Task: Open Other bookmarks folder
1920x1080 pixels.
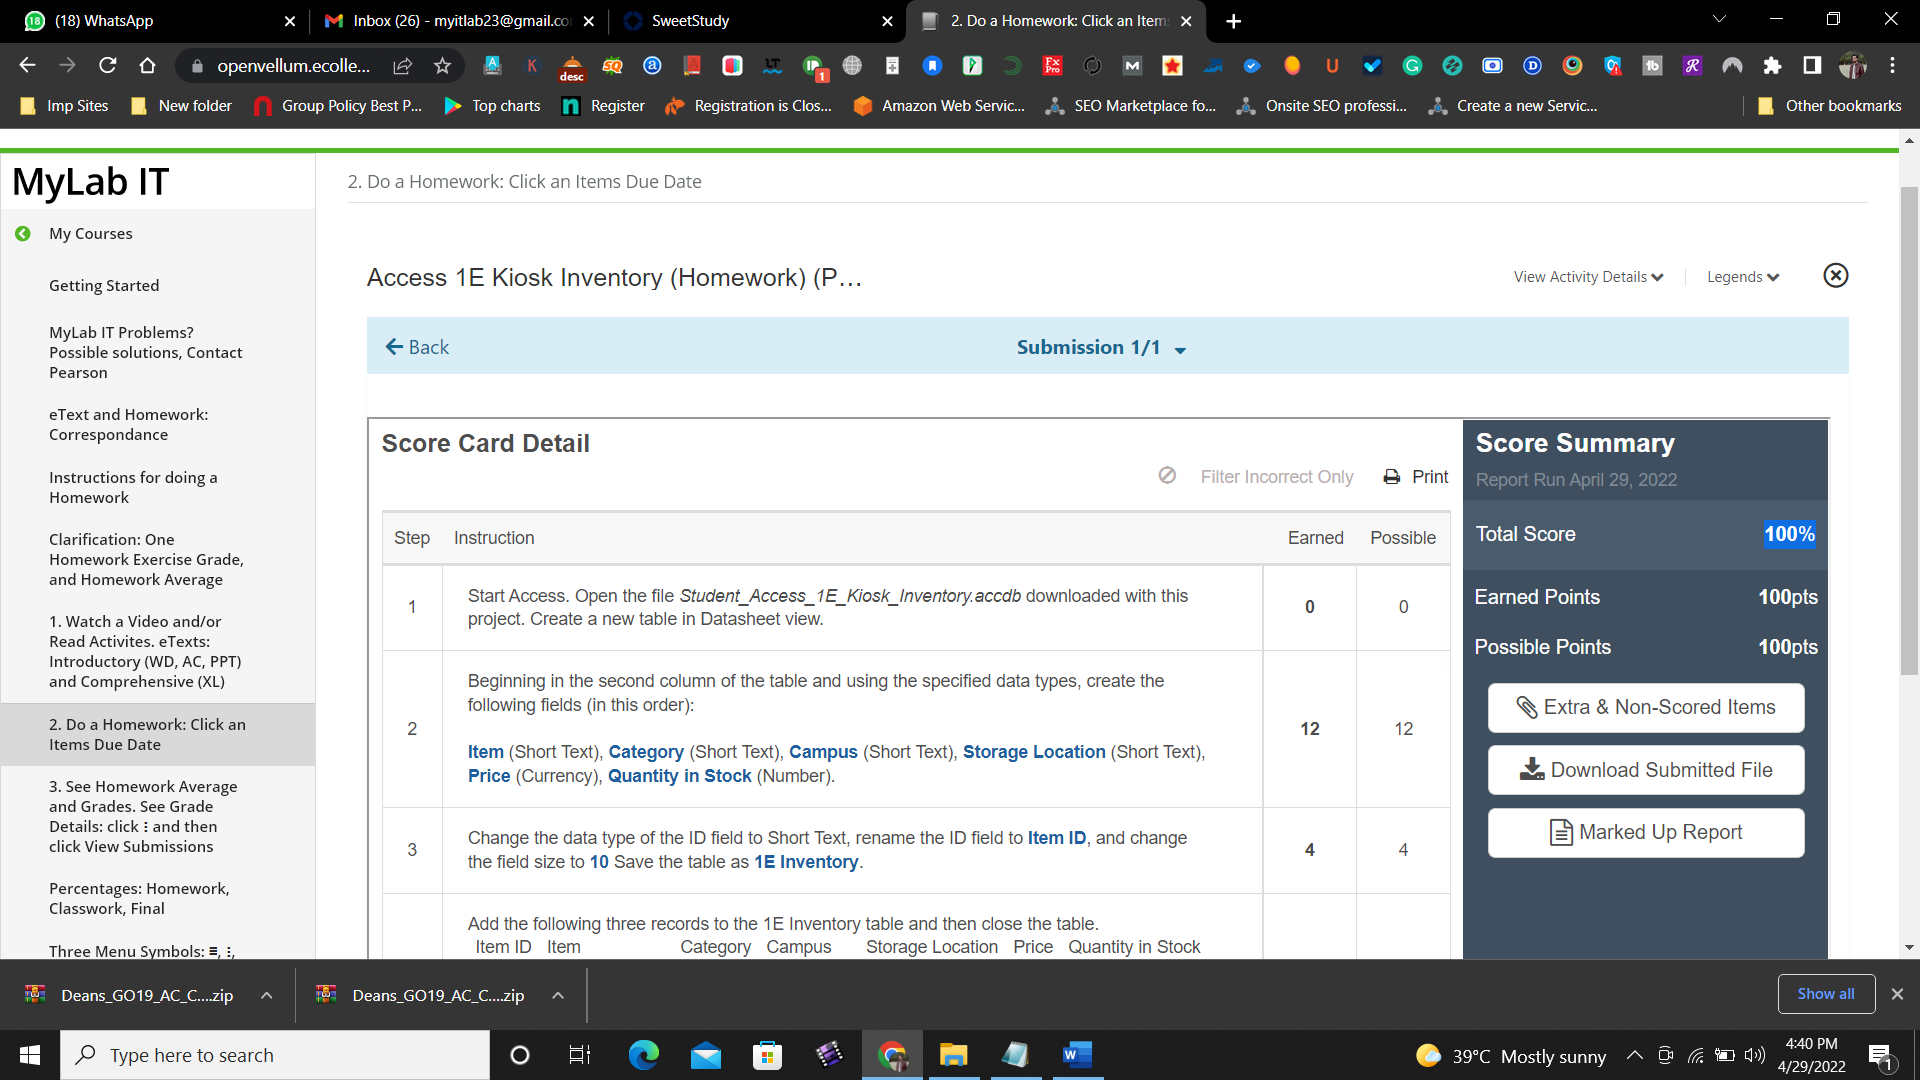Action: click(1830, 106)
